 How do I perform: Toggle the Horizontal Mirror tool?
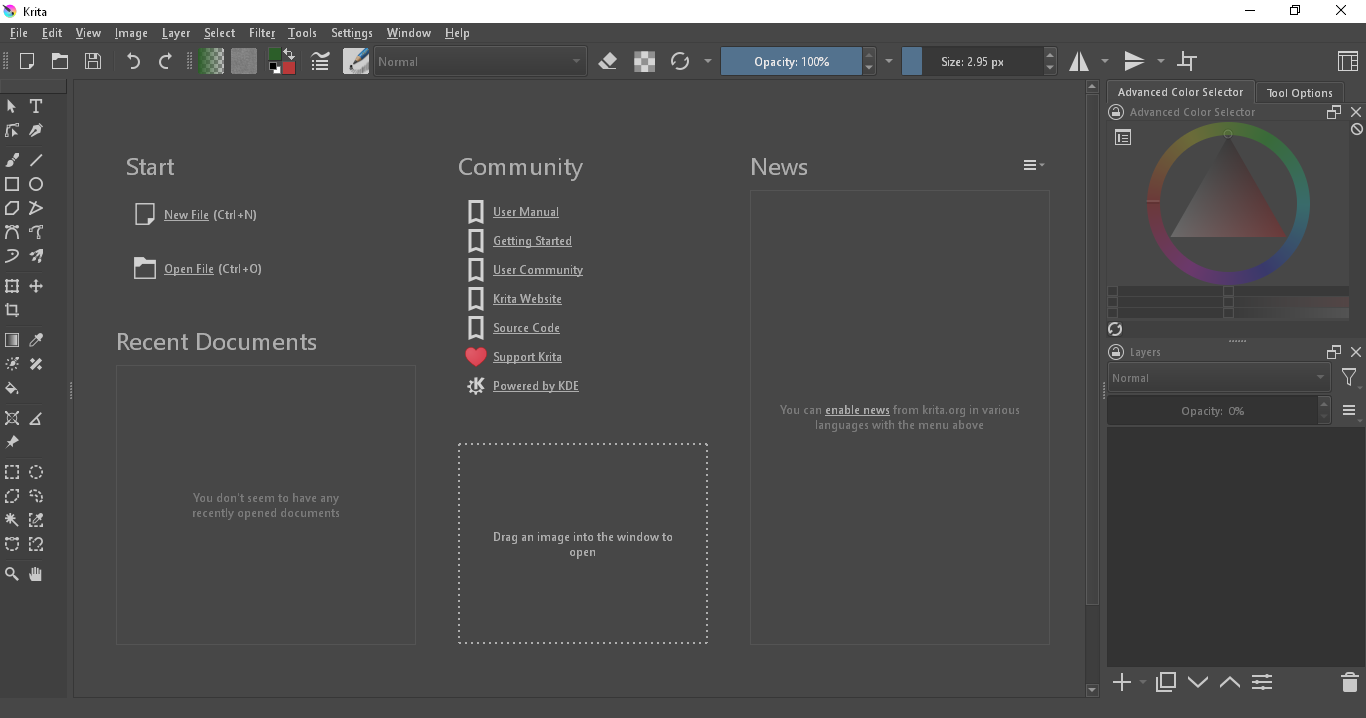[1079, 61]
